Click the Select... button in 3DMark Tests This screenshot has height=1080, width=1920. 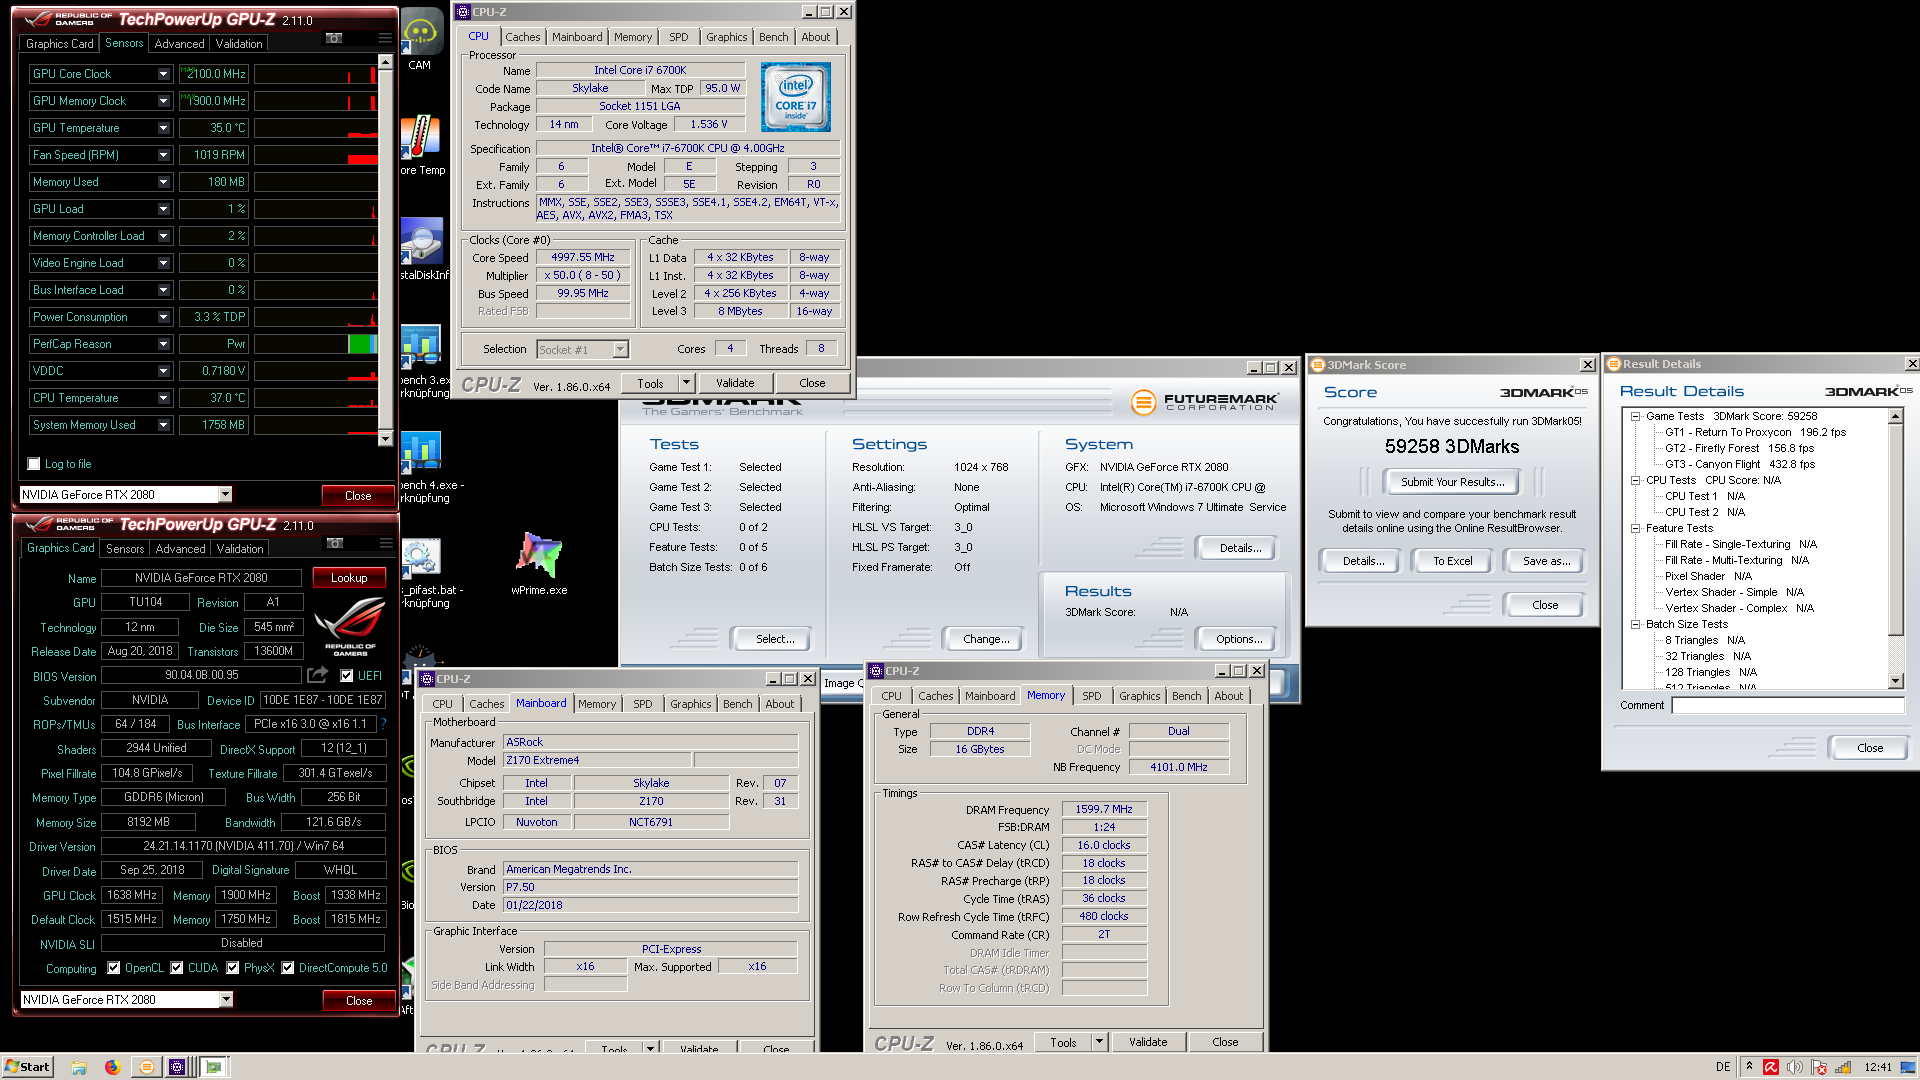pyautogui.click(x=774, y=639)
